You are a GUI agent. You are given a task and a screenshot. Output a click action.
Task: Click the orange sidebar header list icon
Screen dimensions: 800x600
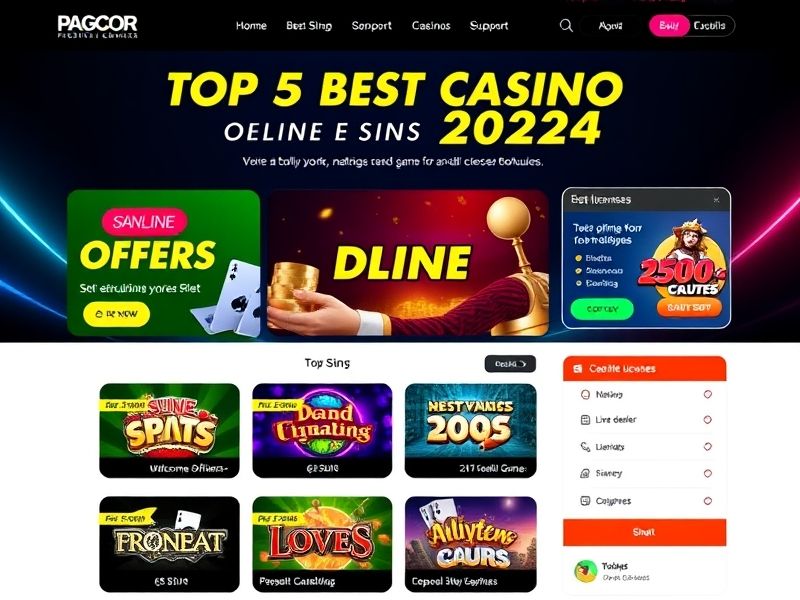coord(578,368)
